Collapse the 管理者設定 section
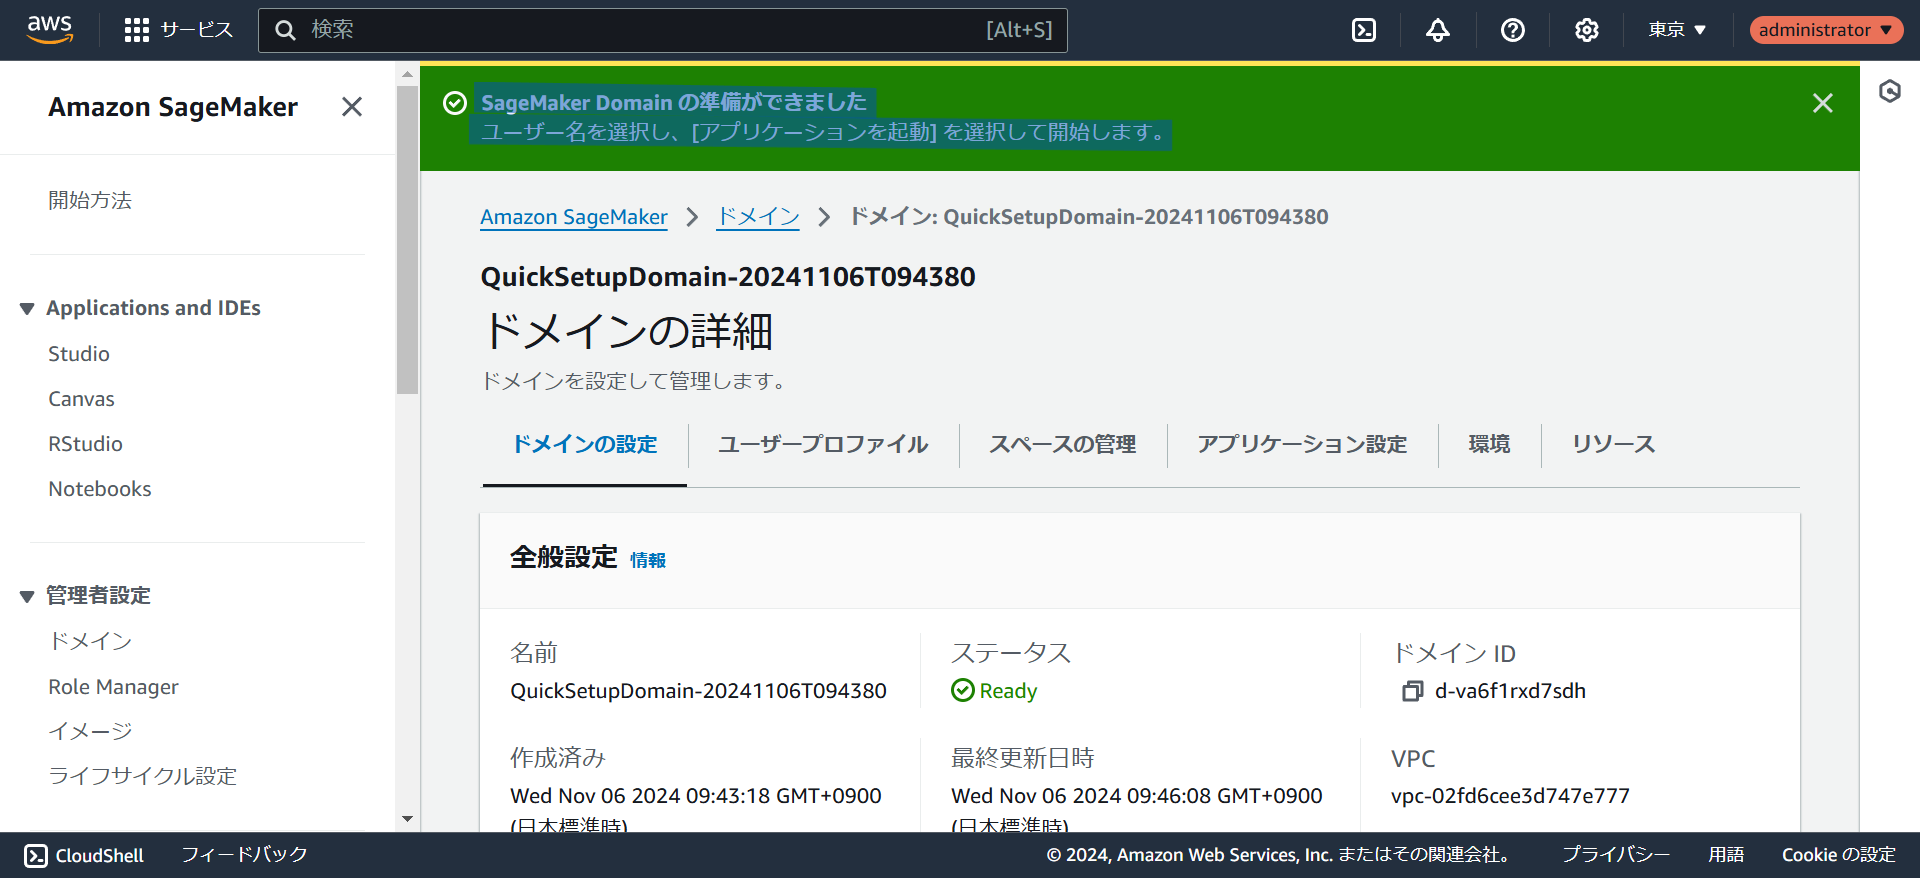 pyautogui.click(x=27, y=597)
